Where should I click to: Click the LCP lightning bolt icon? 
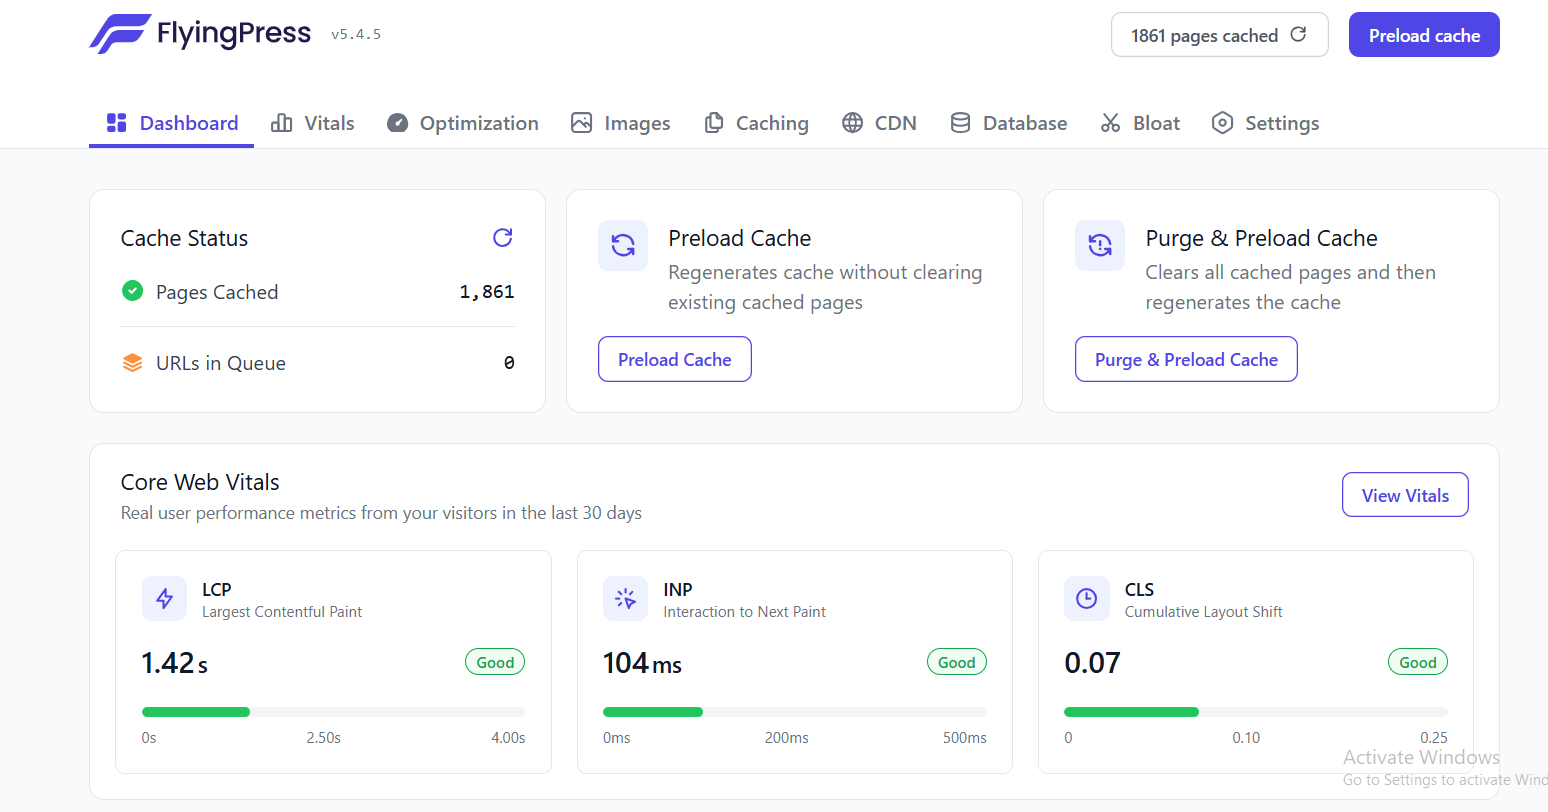(165, 599)
